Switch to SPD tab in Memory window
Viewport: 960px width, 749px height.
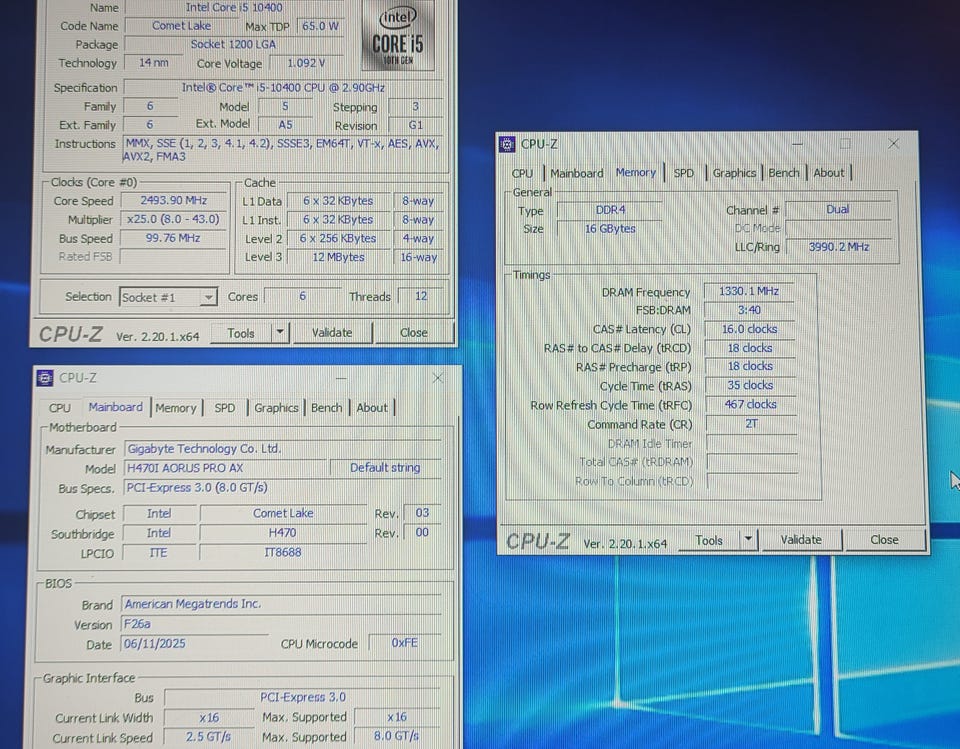pos(683,173)
